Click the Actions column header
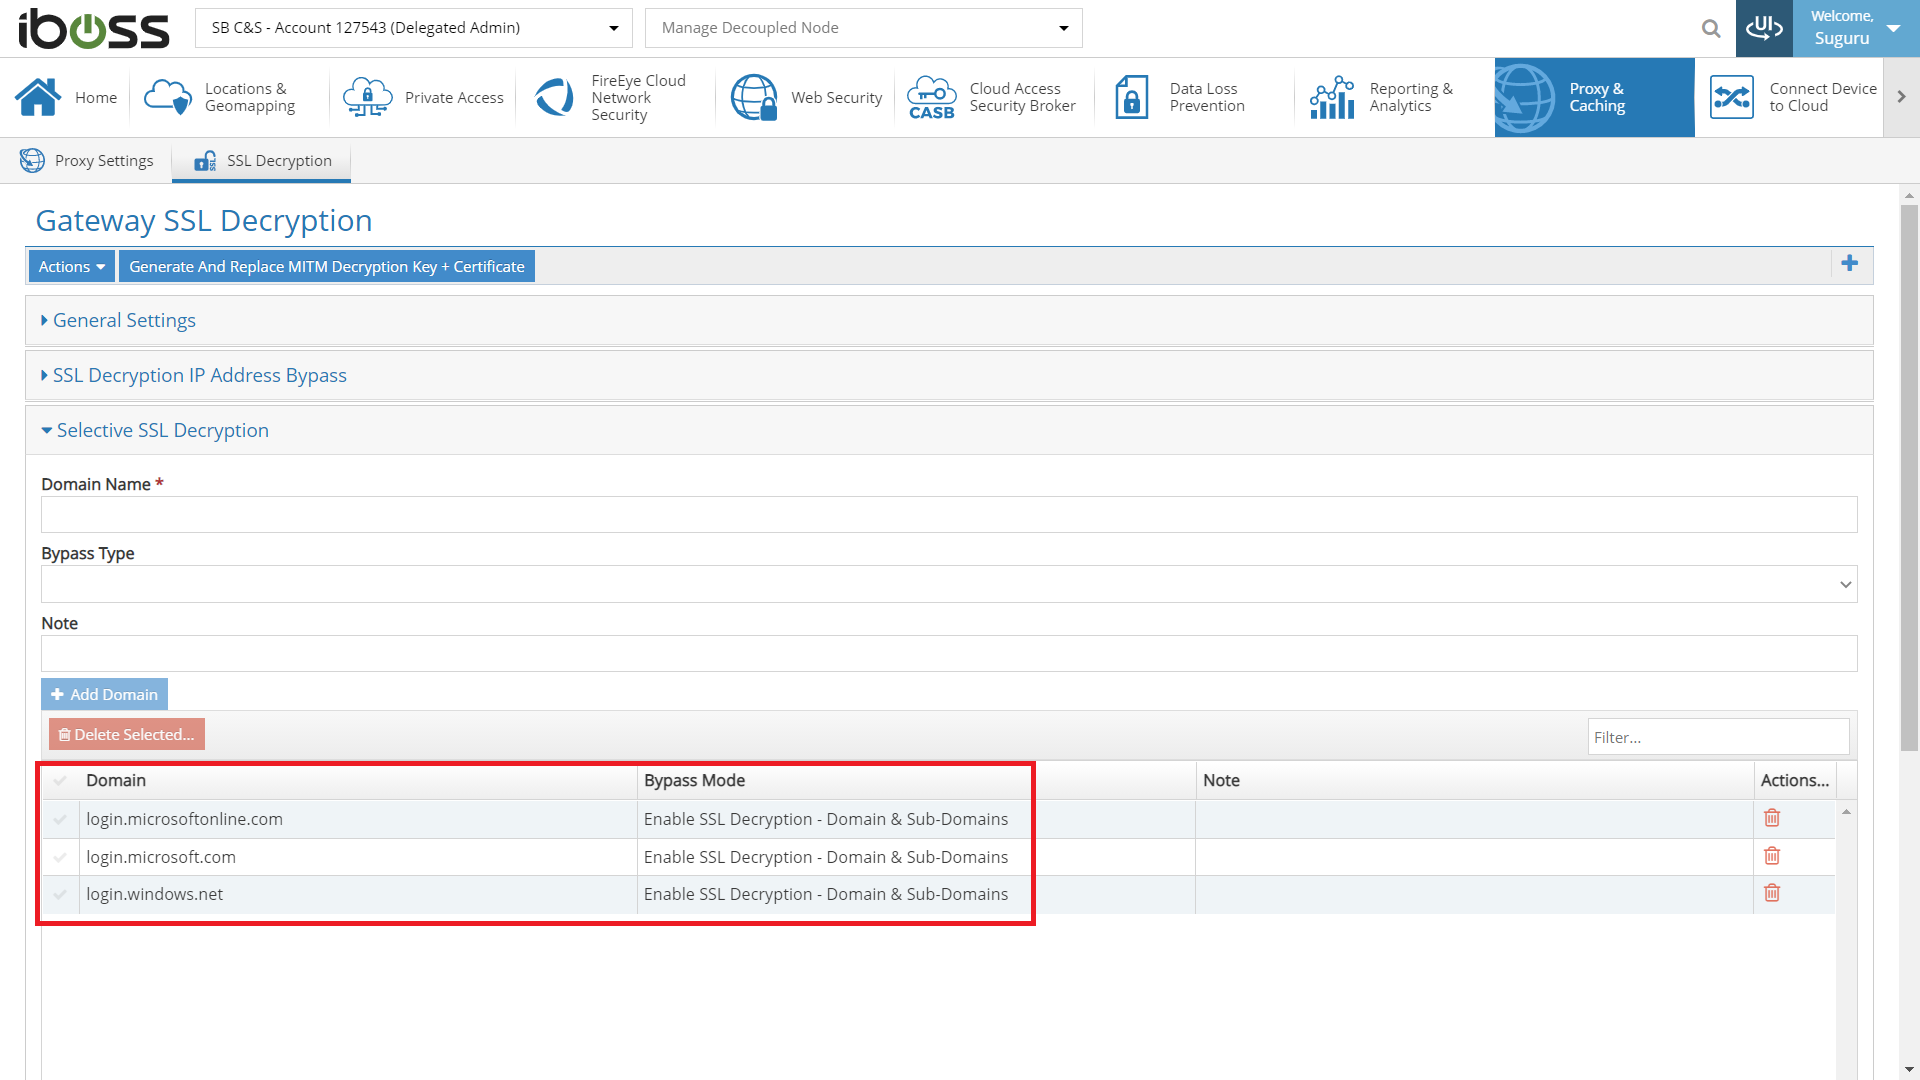1920x1080 pixels. tap(1794, 781)
